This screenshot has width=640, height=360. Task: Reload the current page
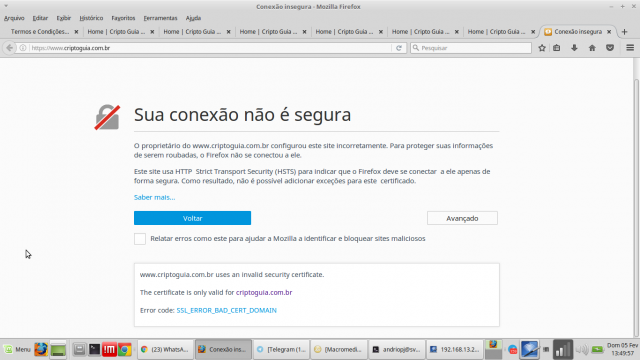pyautogui.click(x=399, y=48)
